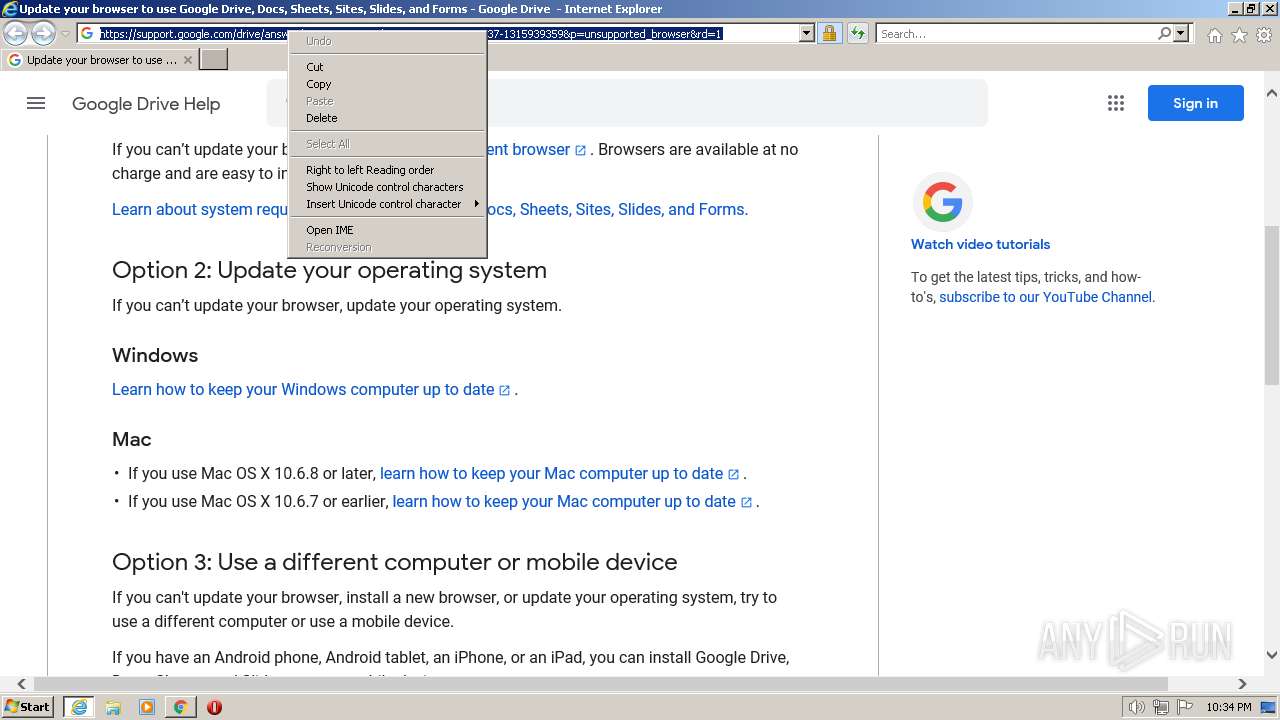The width and height of the screenshot is (1280, 720).
Task: Select the Update your browser tab
Action: coord(98,60)
